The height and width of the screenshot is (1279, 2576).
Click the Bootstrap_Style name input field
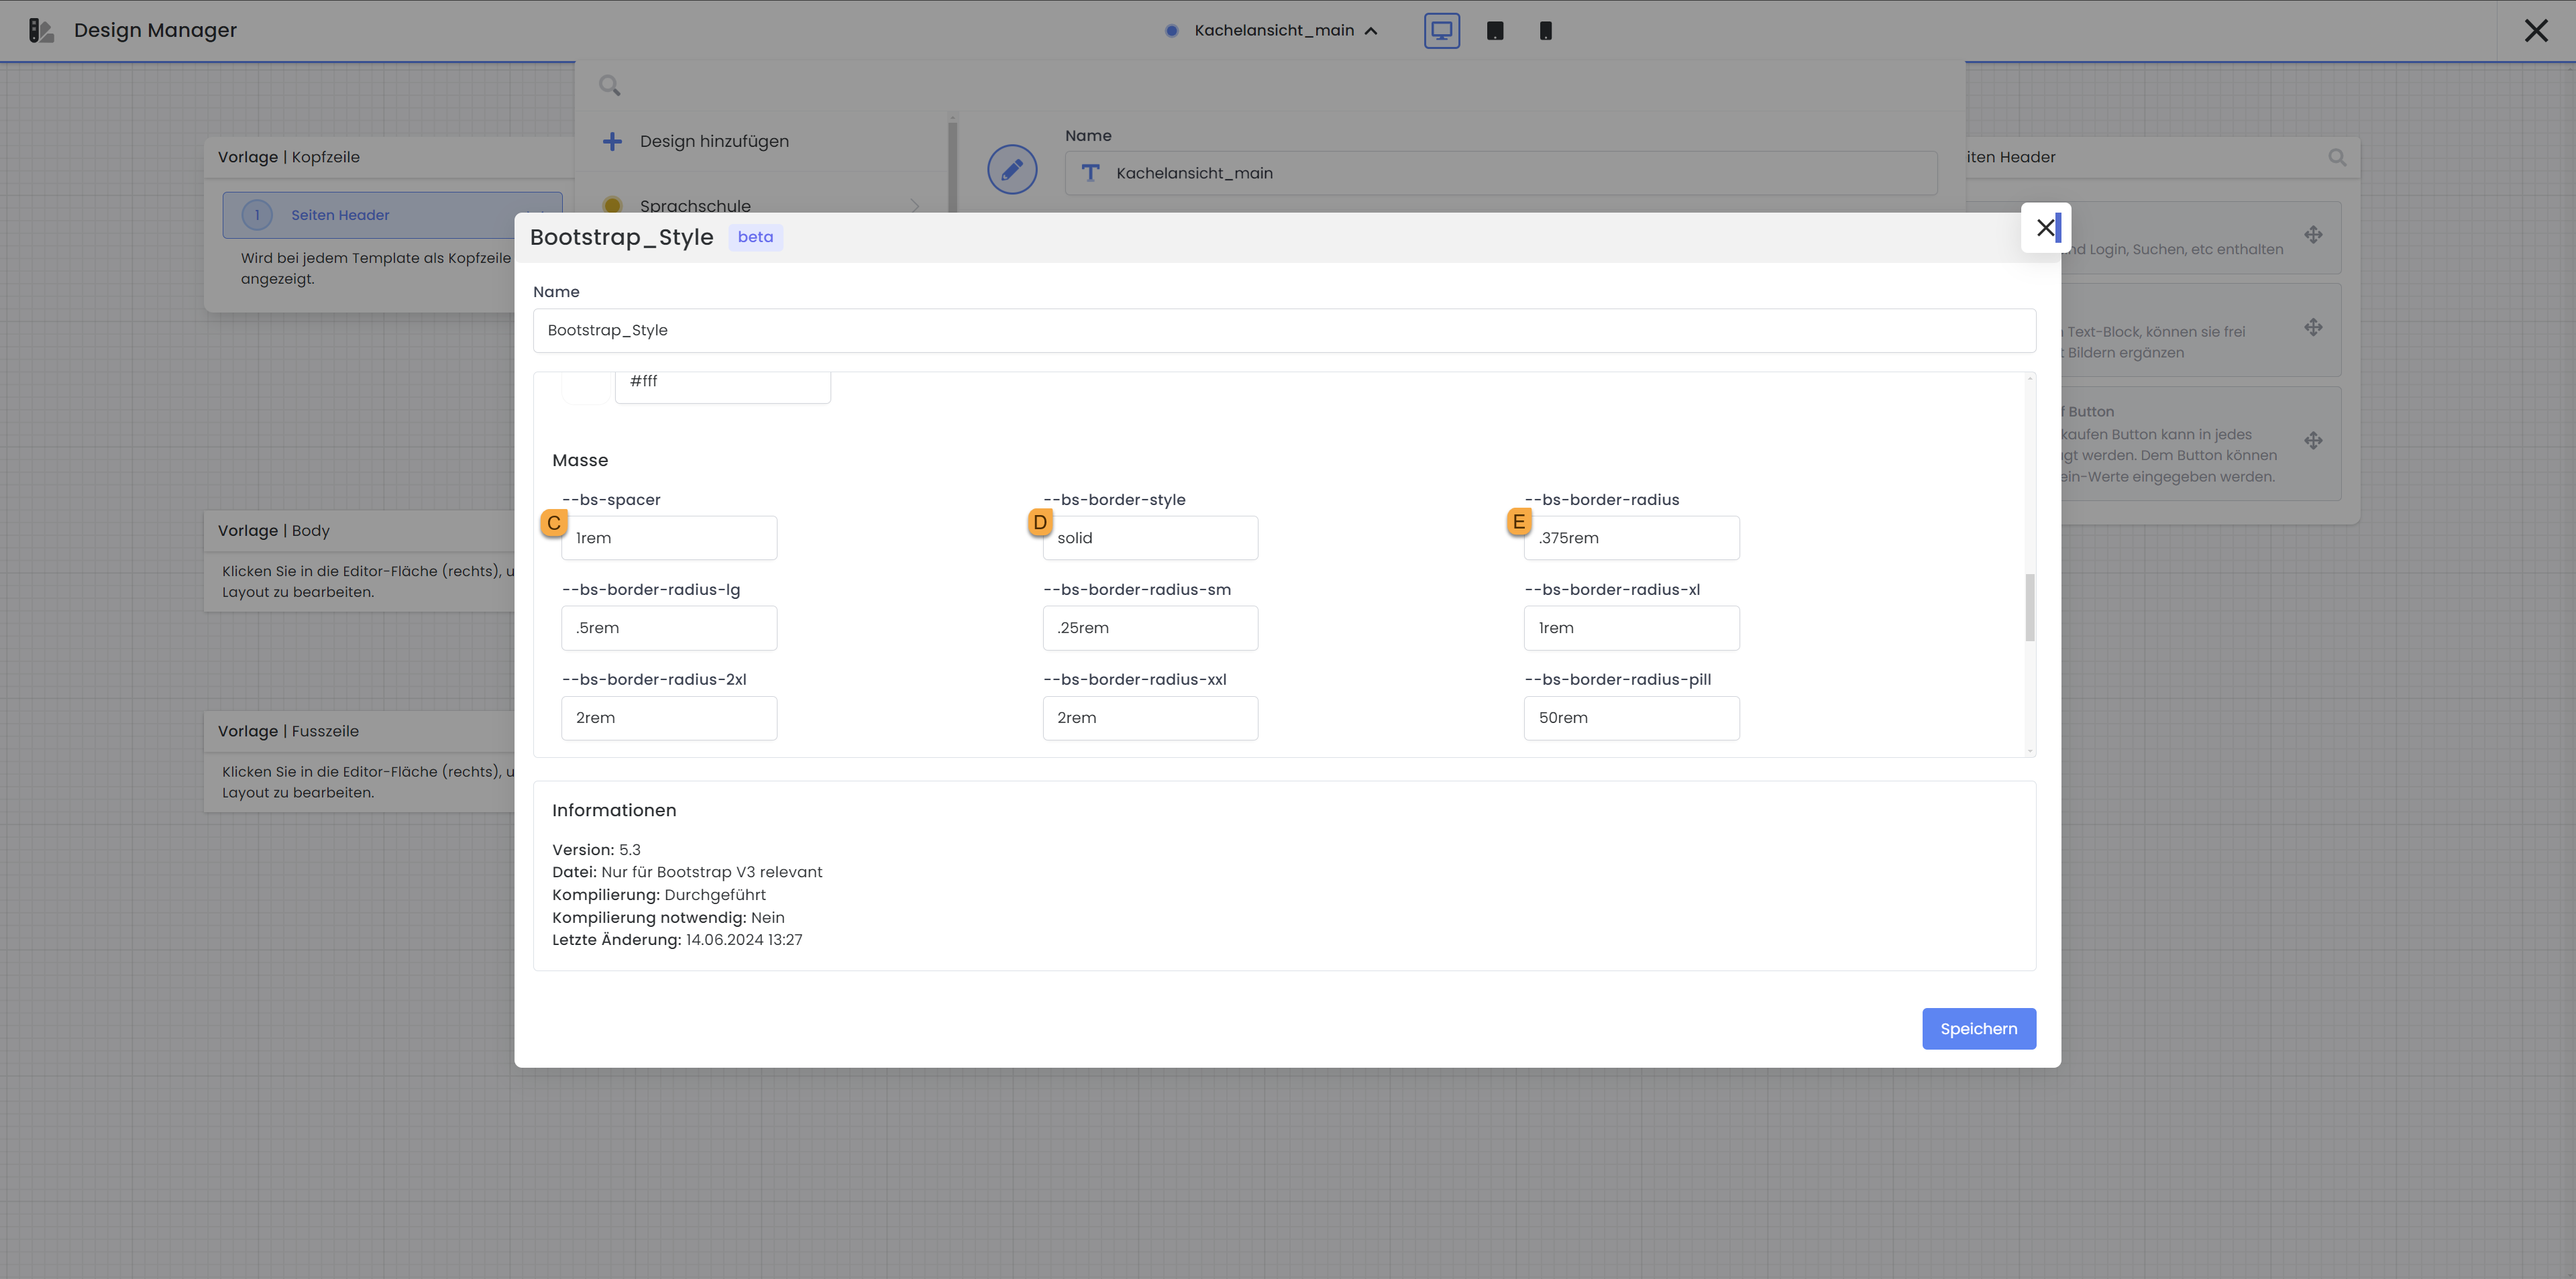(1284, 330)
